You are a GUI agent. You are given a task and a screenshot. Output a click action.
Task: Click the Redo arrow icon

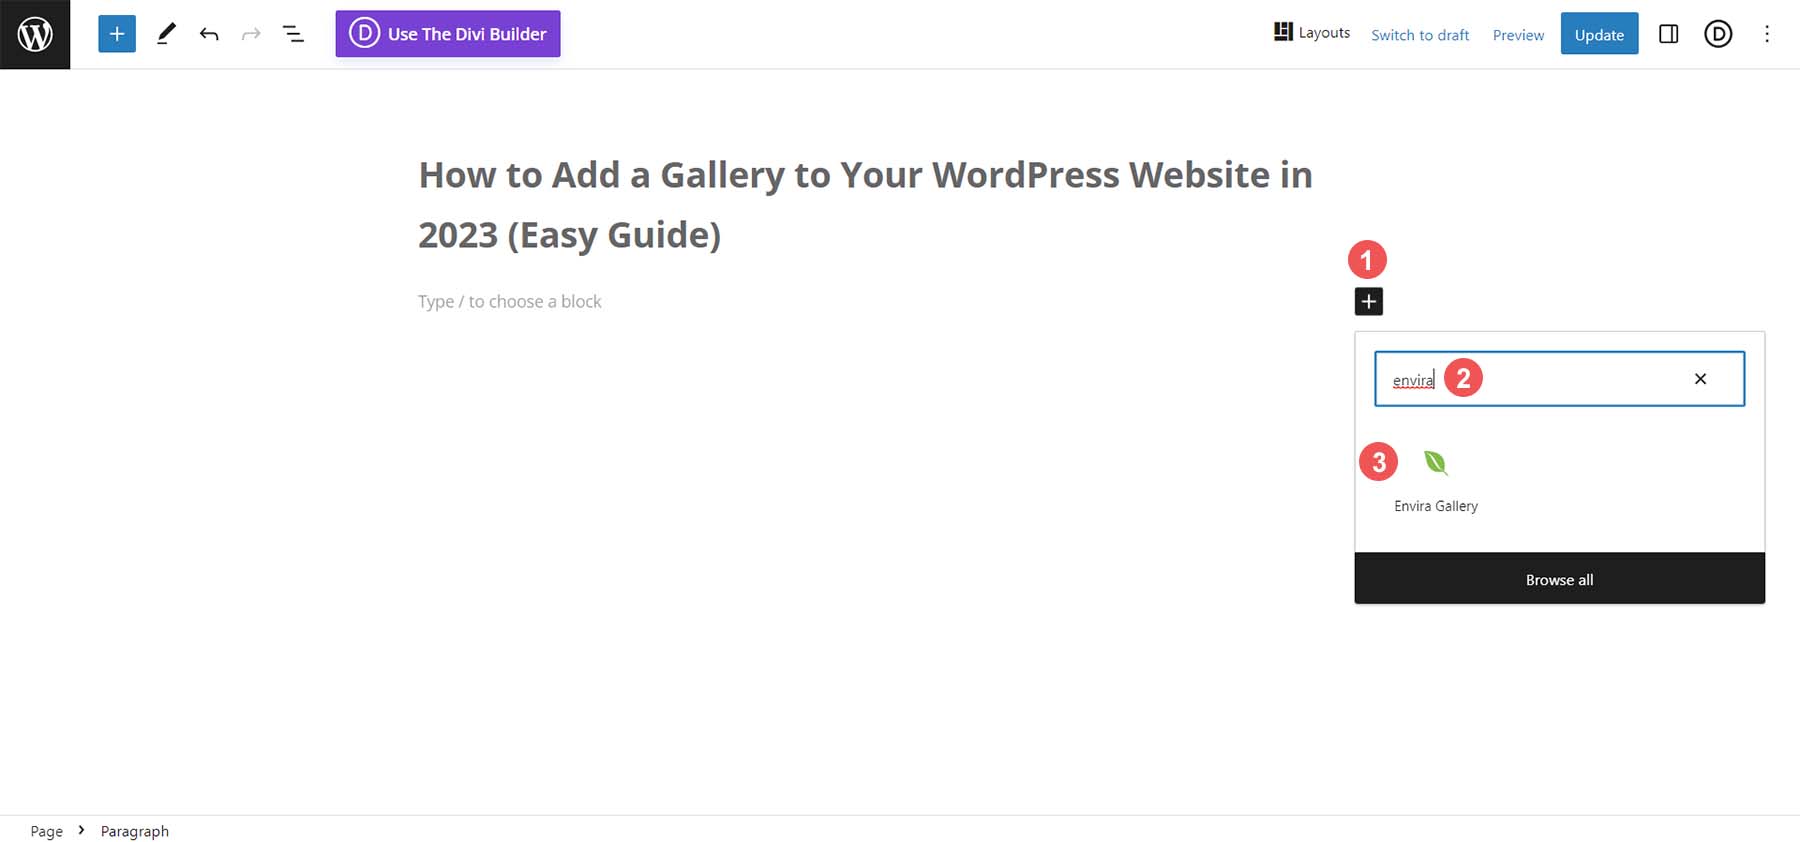(251, 33)
